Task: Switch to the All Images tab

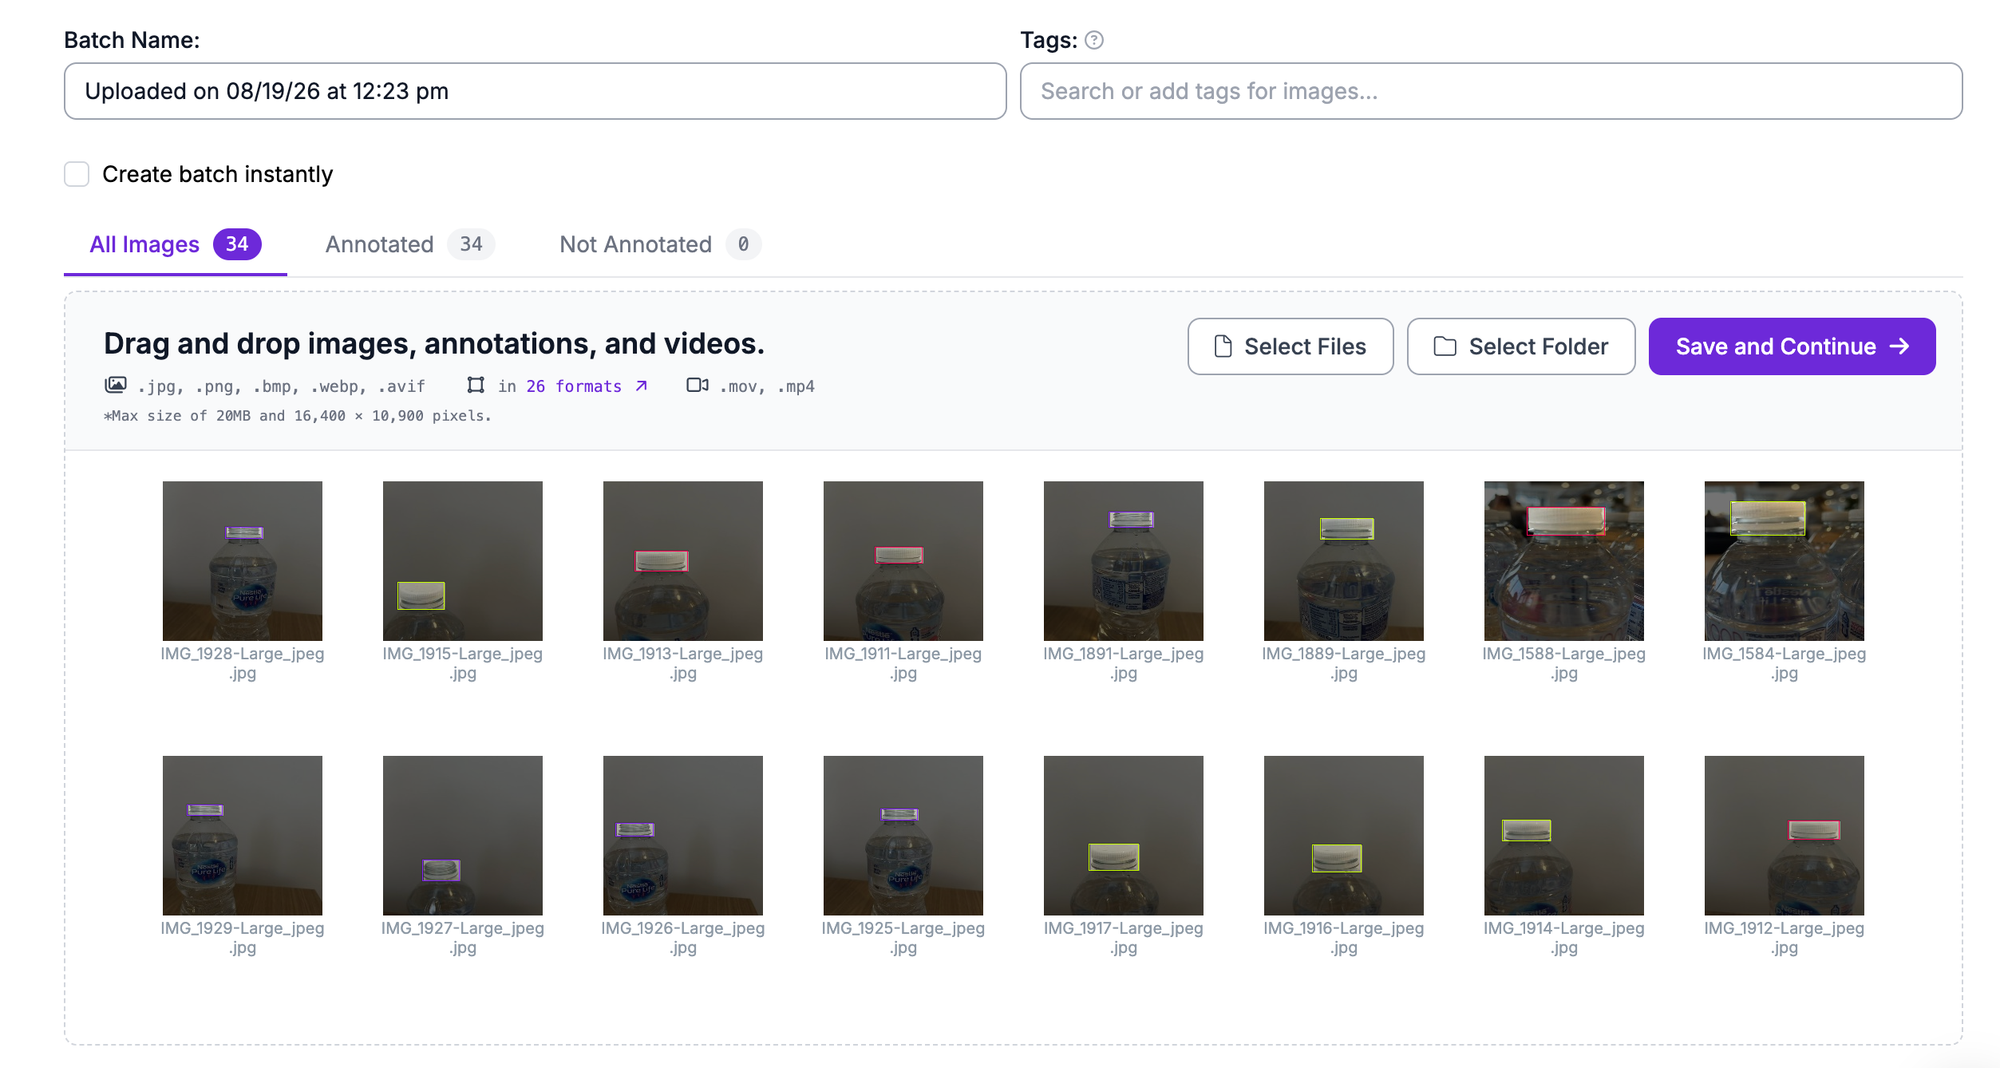Action: (x=175, y=244)
